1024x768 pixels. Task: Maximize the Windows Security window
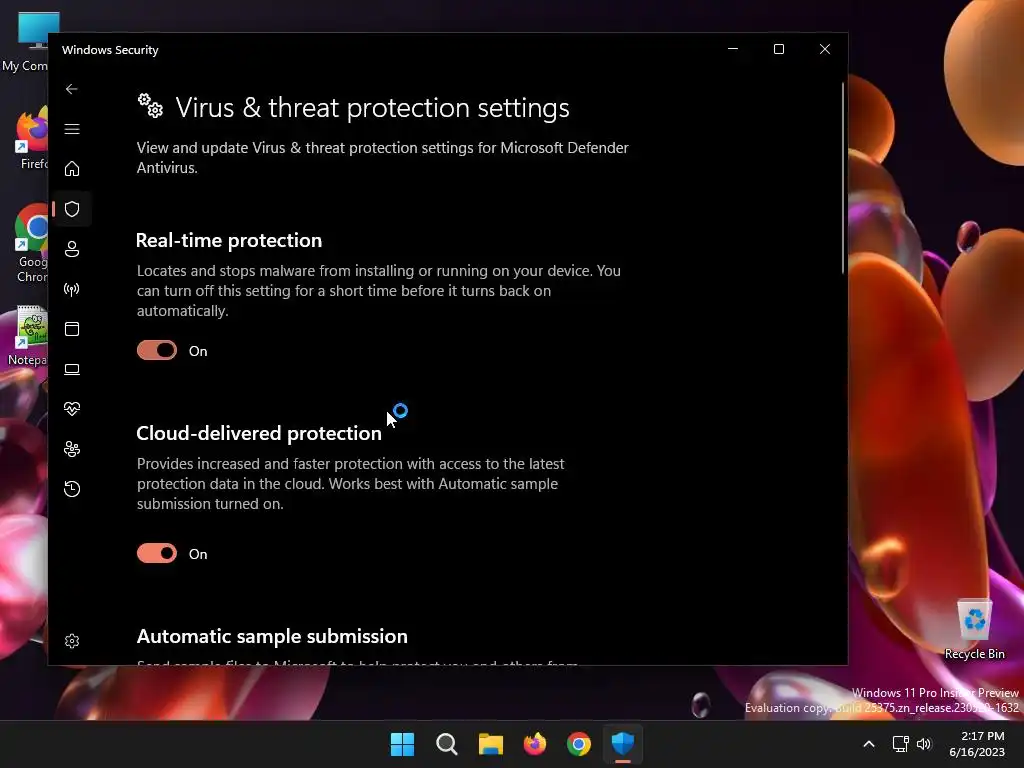click(x=778, y=49)
